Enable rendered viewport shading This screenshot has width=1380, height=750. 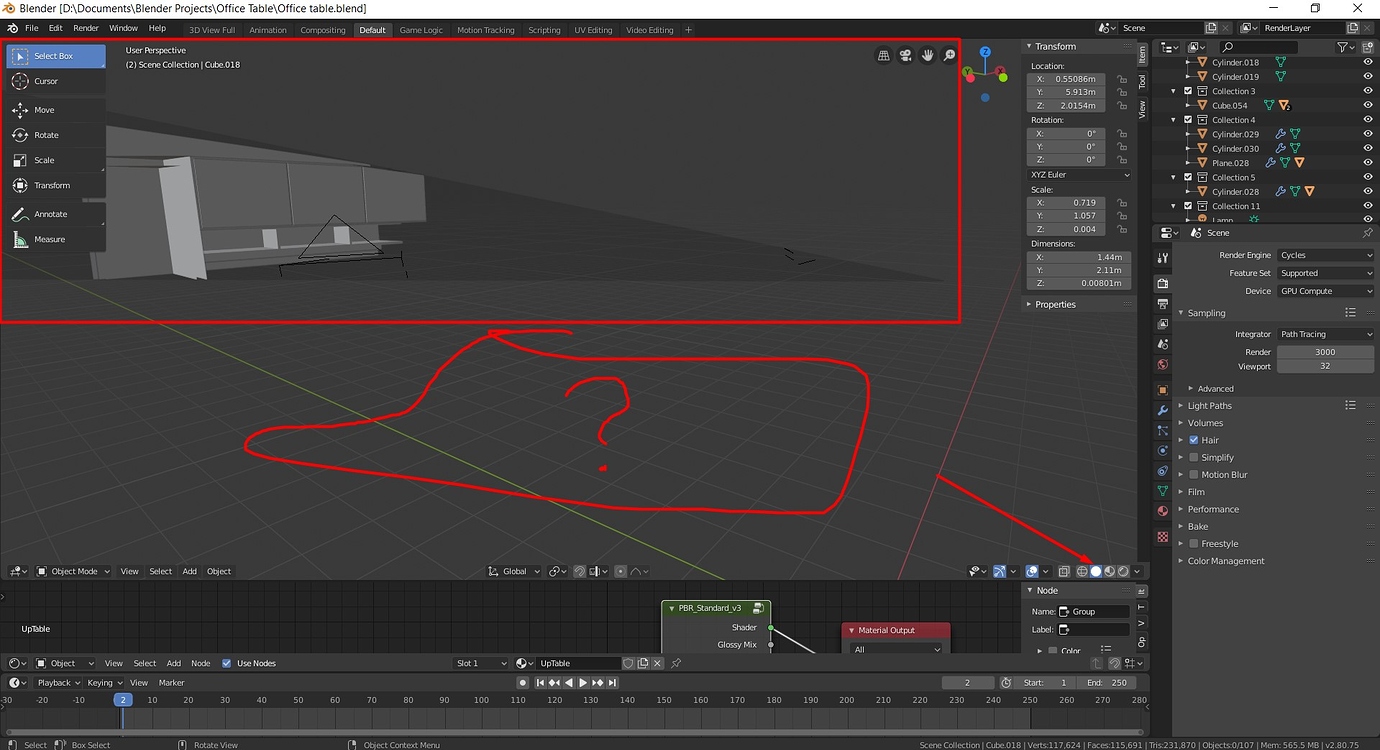[x=1124, y=571]
